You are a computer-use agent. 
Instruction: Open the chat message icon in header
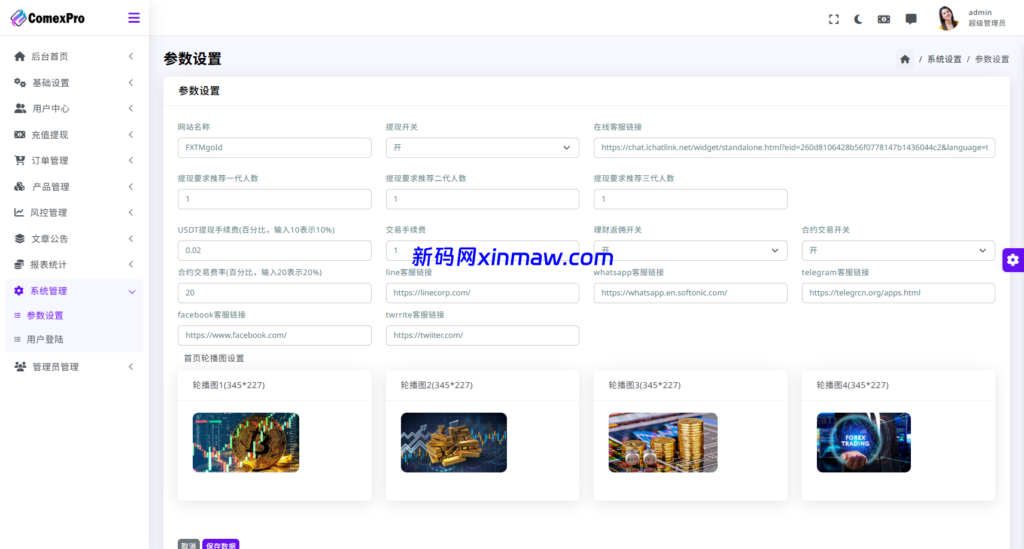(x=911, y=19)
